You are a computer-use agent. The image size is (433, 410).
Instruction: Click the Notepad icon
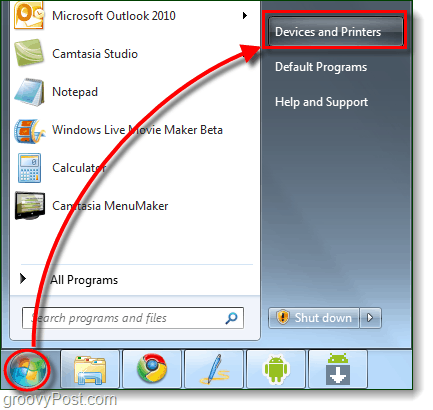click(29, 92)
